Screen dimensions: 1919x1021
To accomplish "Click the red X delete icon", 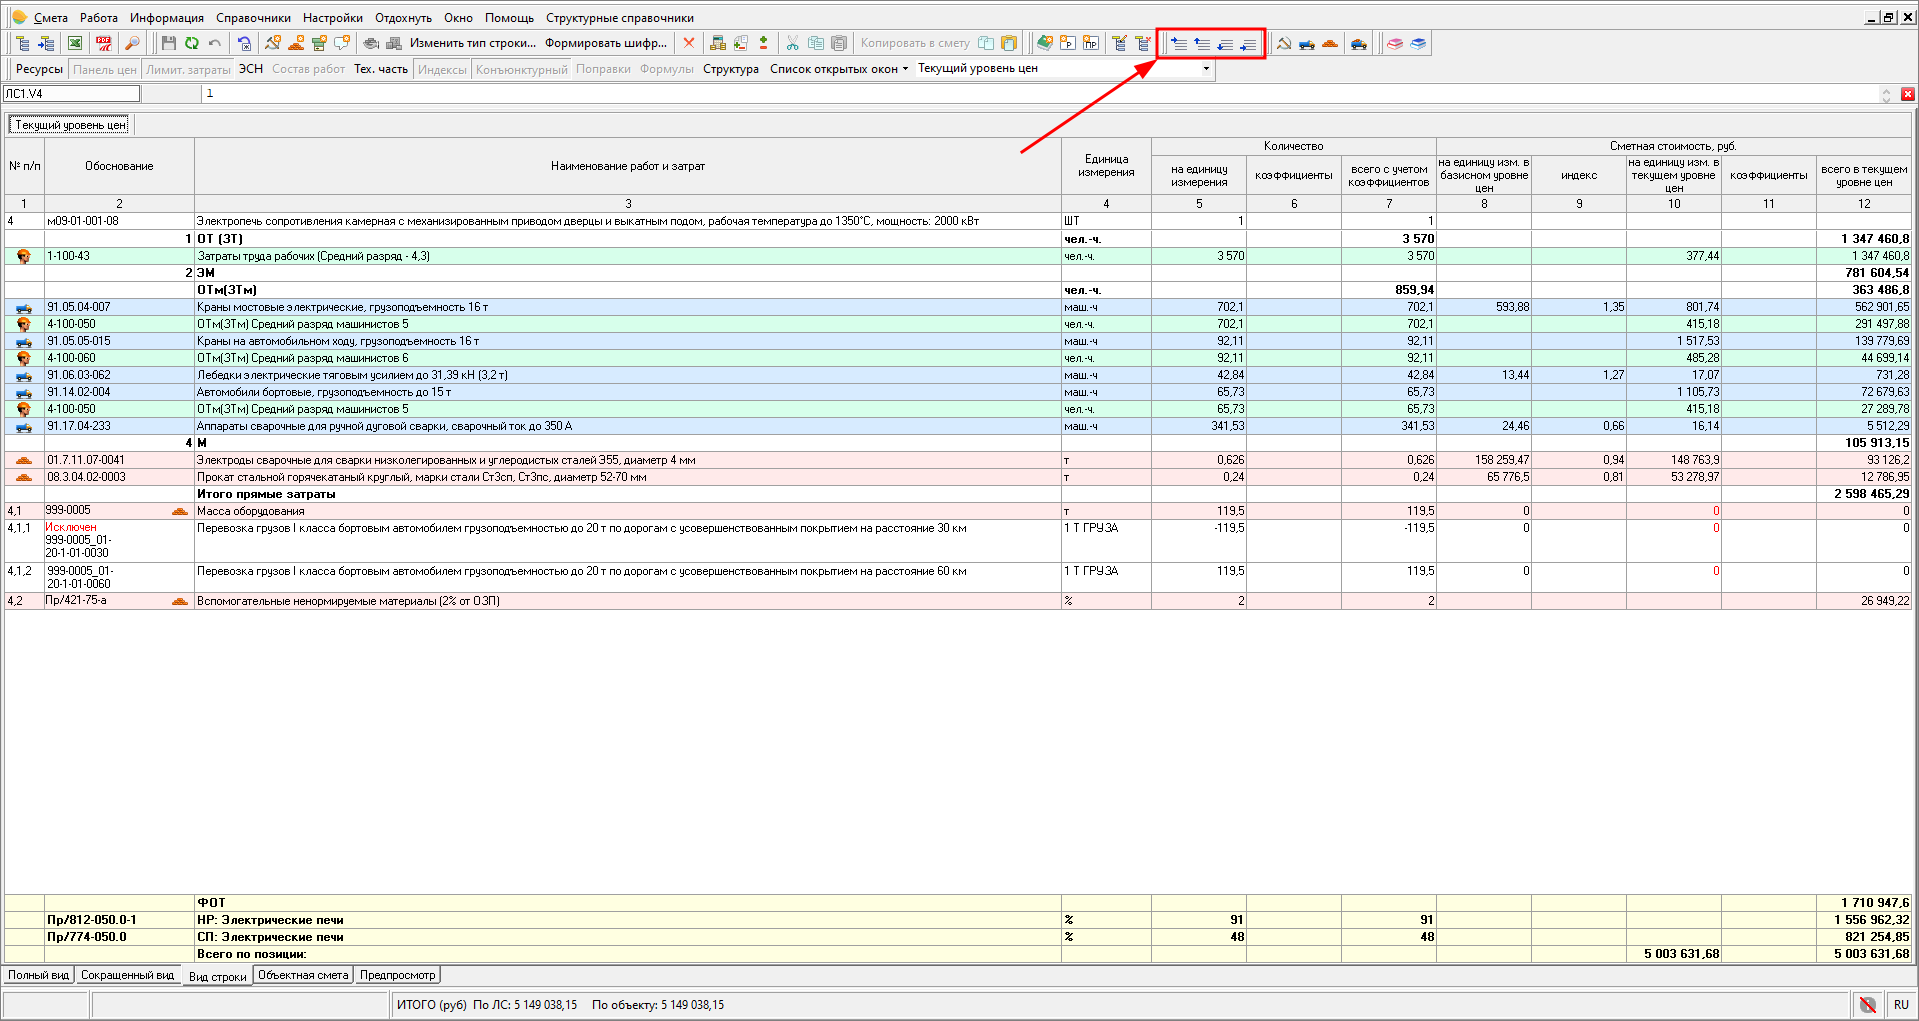I will click(x=688, y=43).
